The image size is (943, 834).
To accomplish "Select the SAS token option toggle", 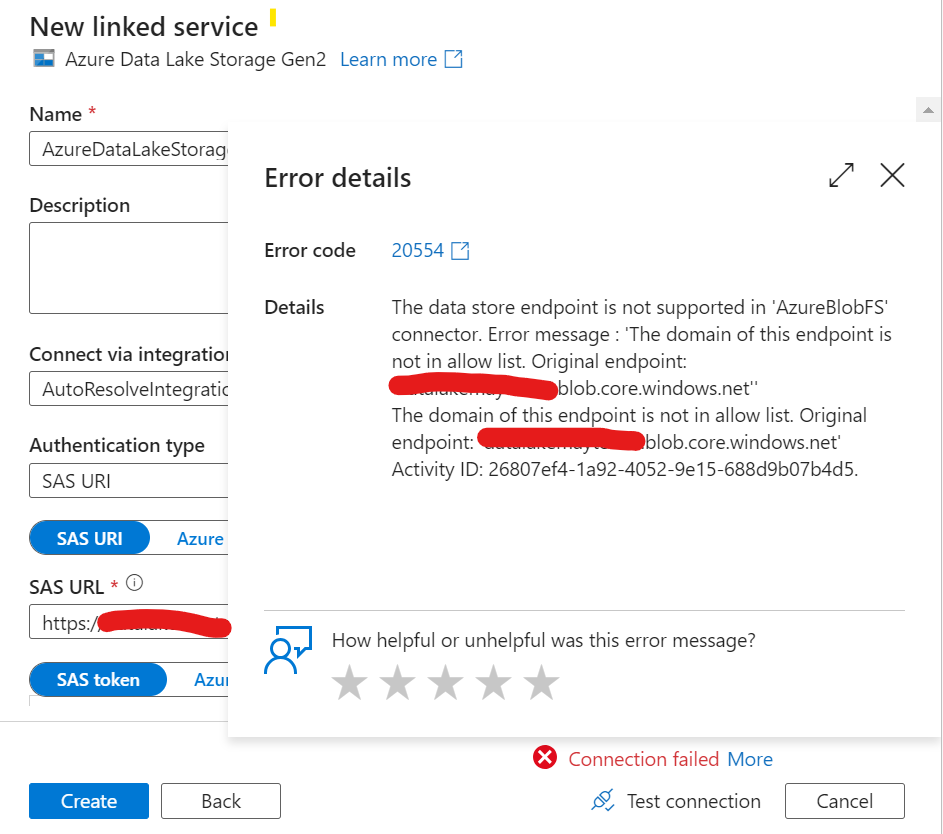I will coord(97,679).
